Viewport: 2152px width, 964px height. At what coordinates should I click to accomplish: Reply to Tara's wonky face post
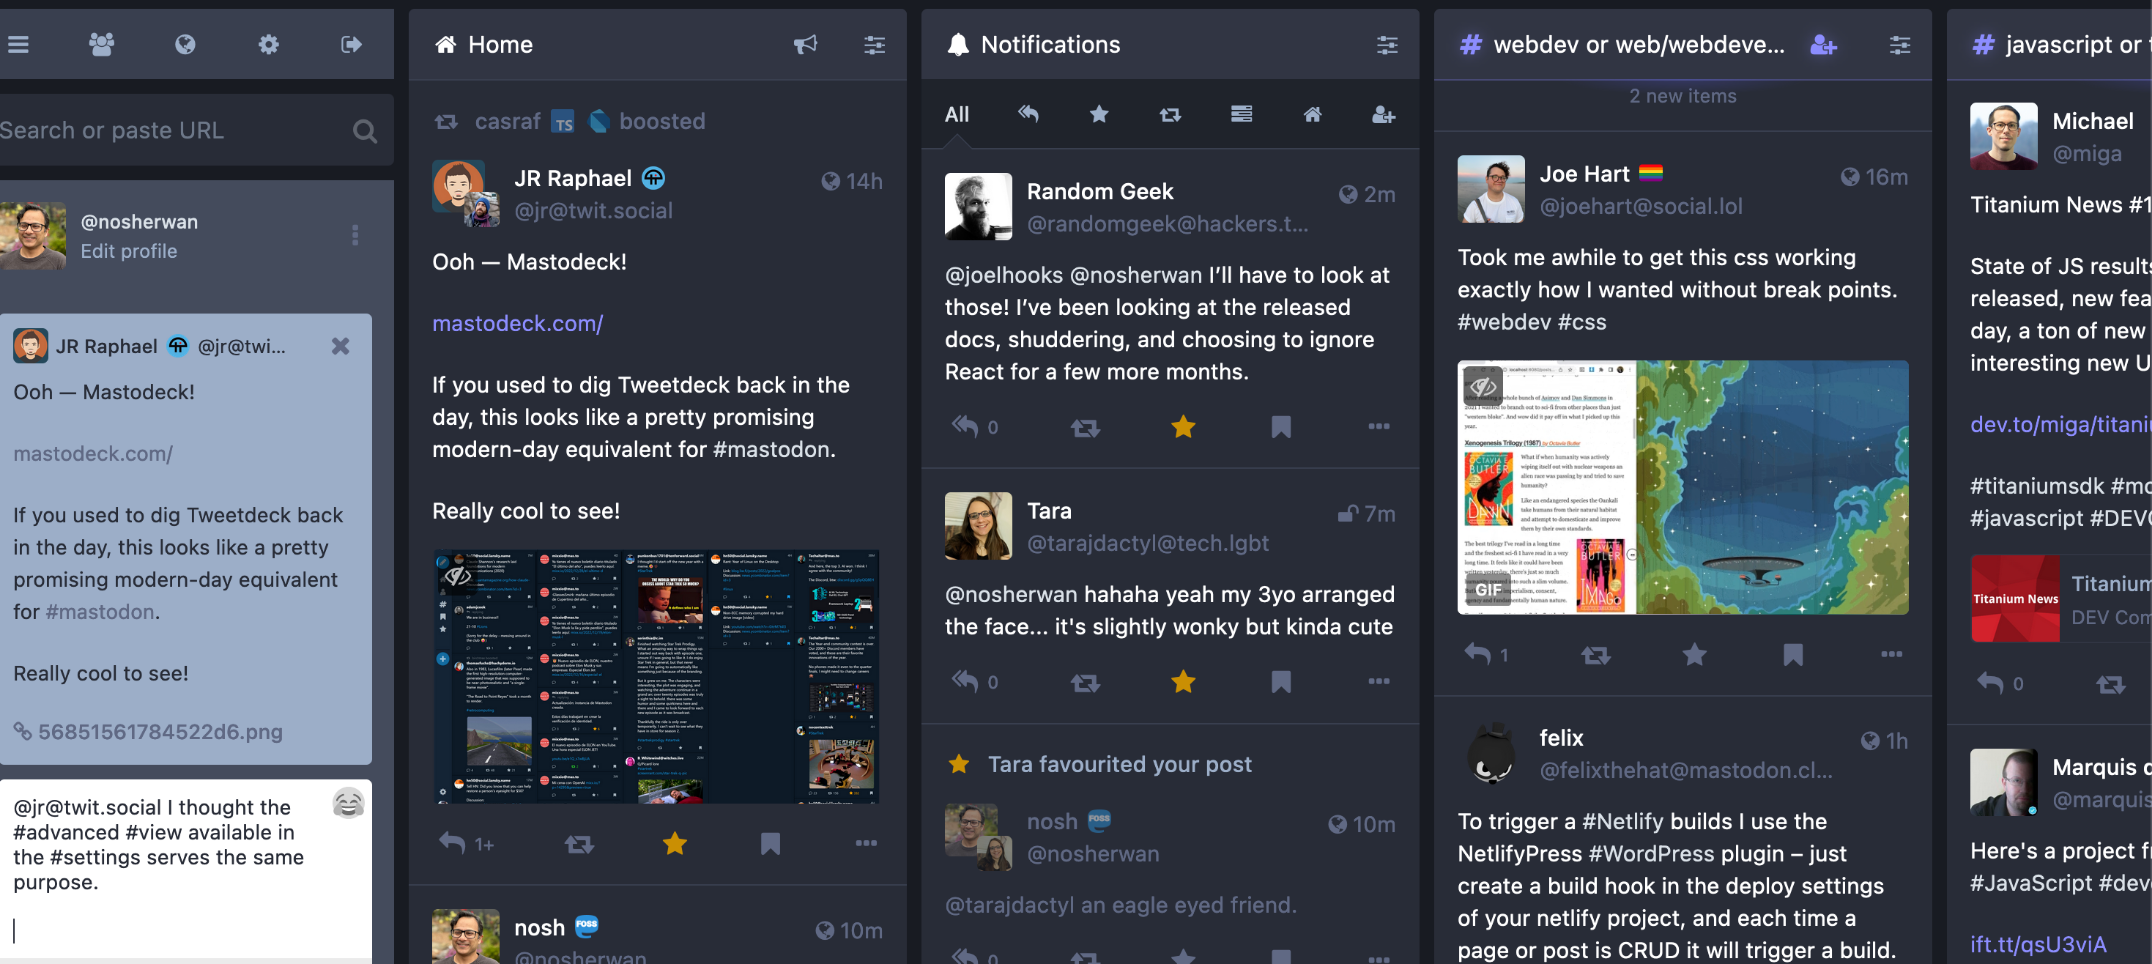[x=965, y=682]
